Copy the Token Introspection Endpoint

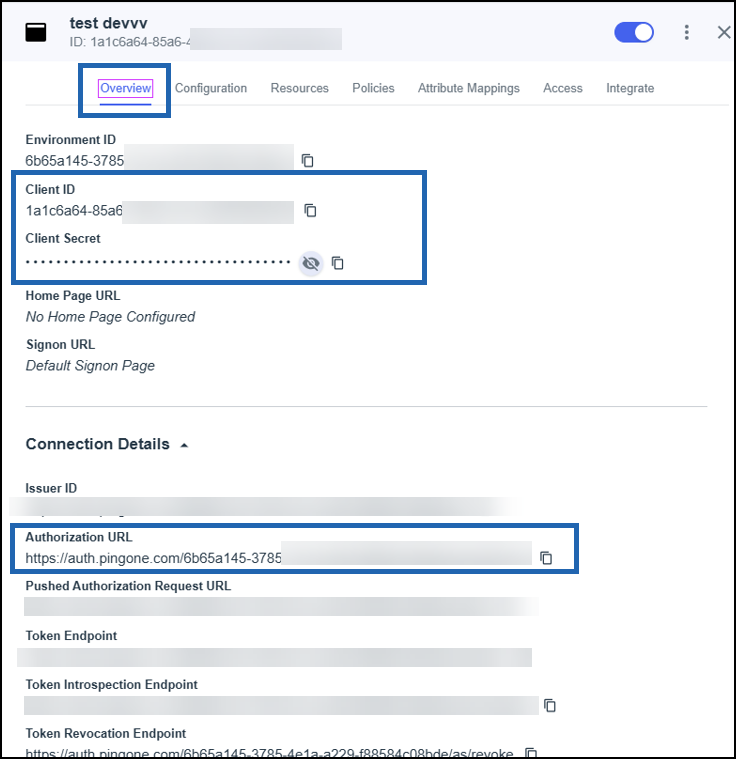[x=550, y=705]
